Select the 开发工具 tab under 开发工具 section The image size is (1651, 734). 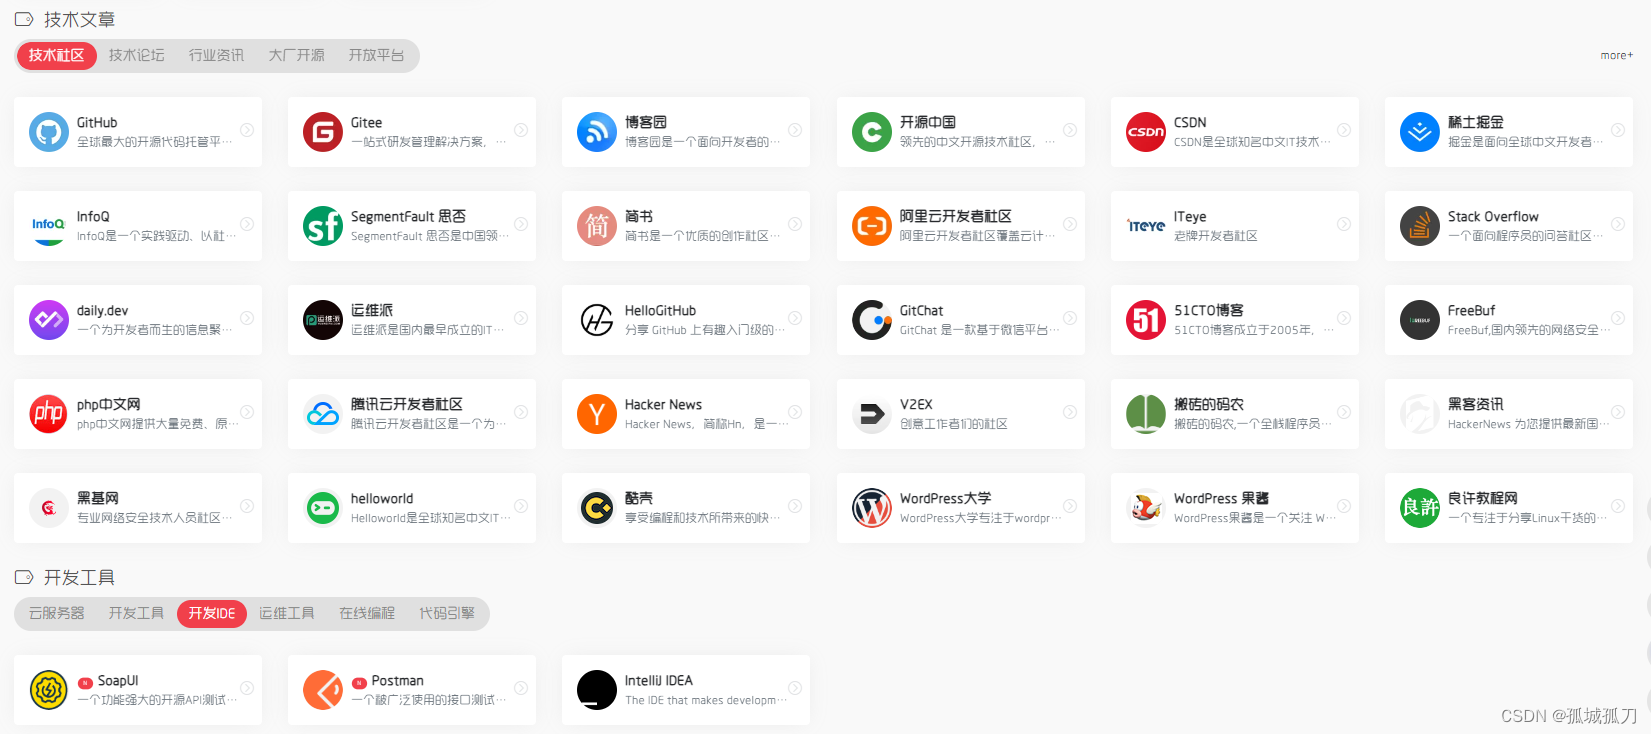point(136,614)
